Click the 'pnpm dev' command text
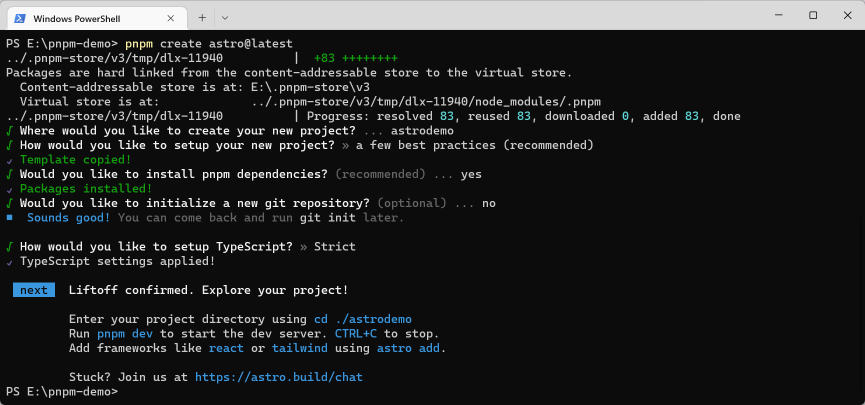Screen dimensions: 865x405 [x=125, y=334]
